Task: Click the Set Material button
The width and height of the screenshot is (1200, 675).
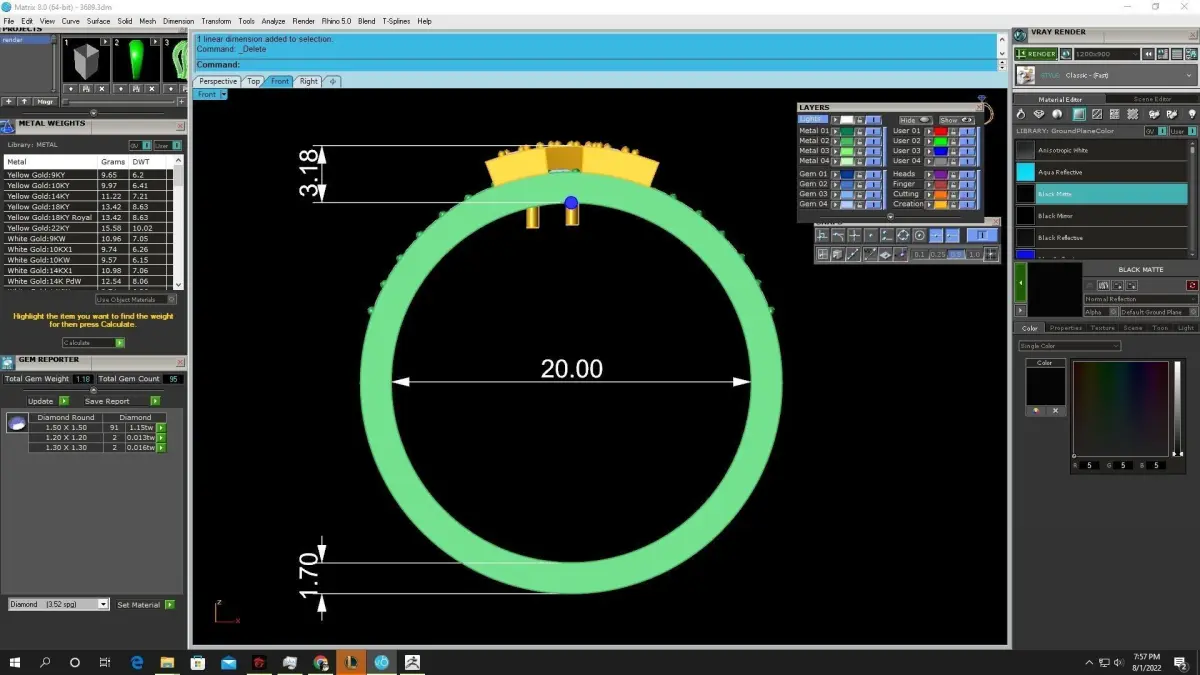Action: pyautogui.click(x=145, y=604)
